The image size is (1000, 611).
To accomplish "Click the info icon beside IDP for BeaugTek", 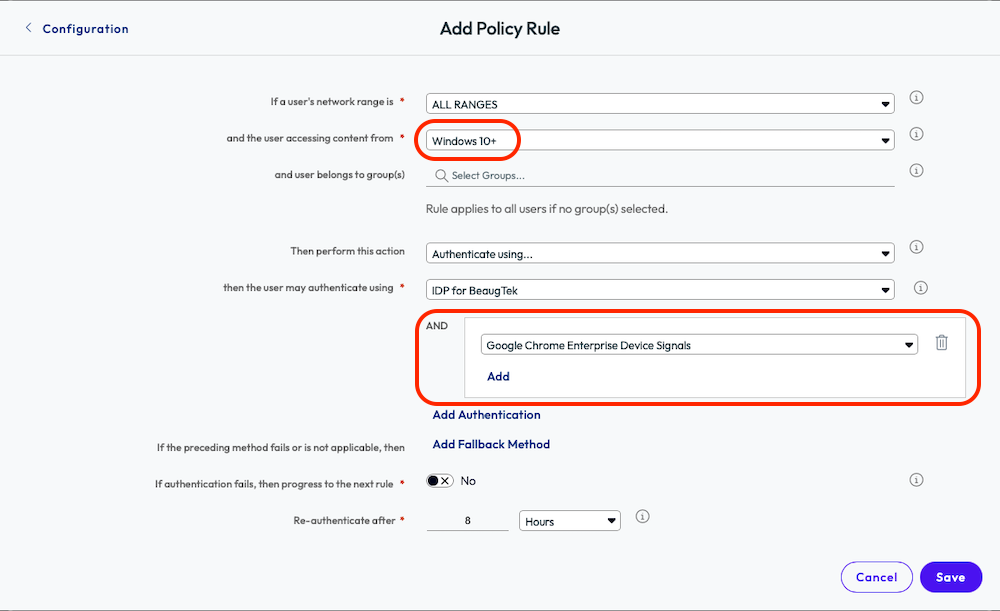I will [921, 288].
